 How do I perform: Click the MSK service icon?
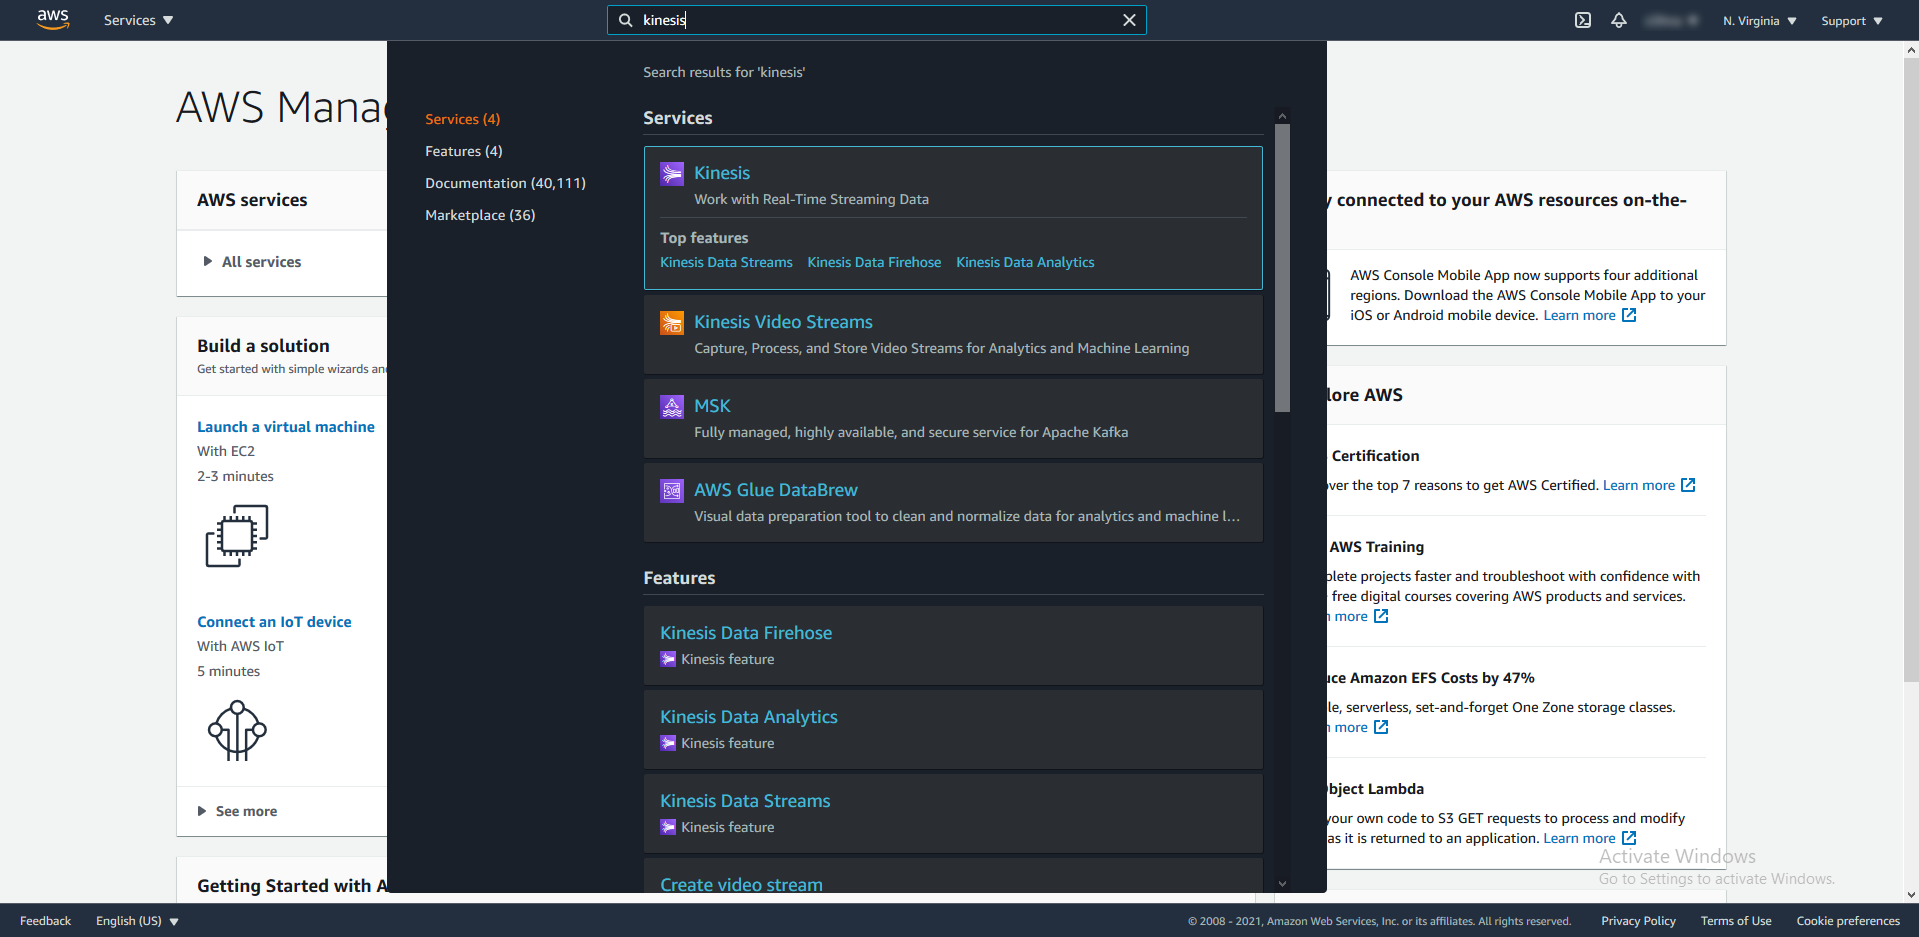point(672,407)
